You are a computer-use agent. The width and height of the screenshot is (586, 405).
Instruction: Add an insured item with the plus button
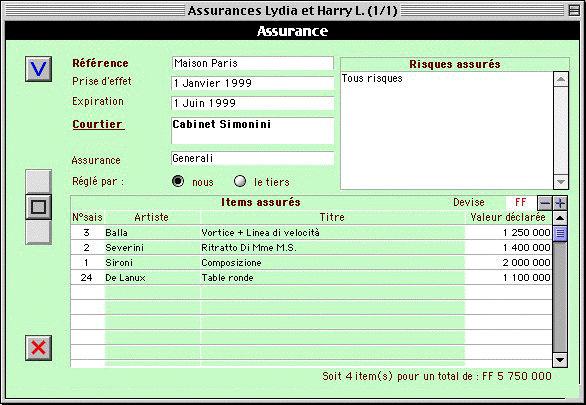coord(560,203)
